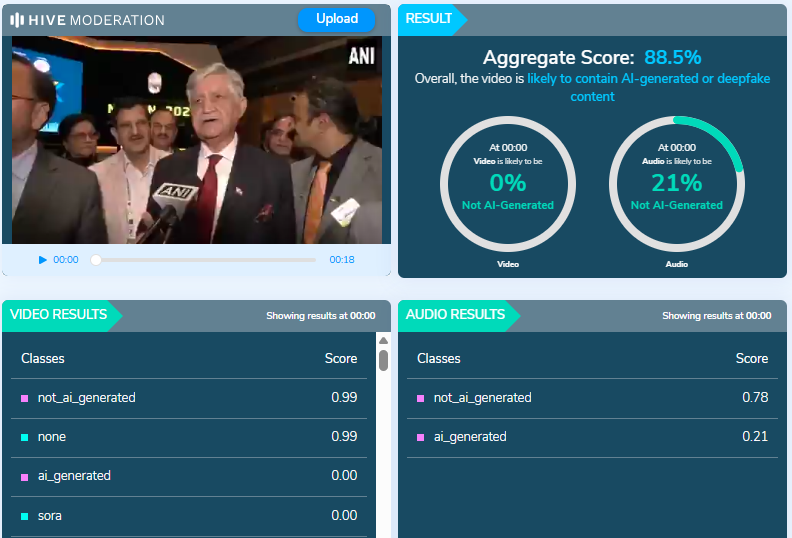This screenshot has height=538, width=792.
Task: Click the cyan marker beside 'none' class
Action: 25,438
